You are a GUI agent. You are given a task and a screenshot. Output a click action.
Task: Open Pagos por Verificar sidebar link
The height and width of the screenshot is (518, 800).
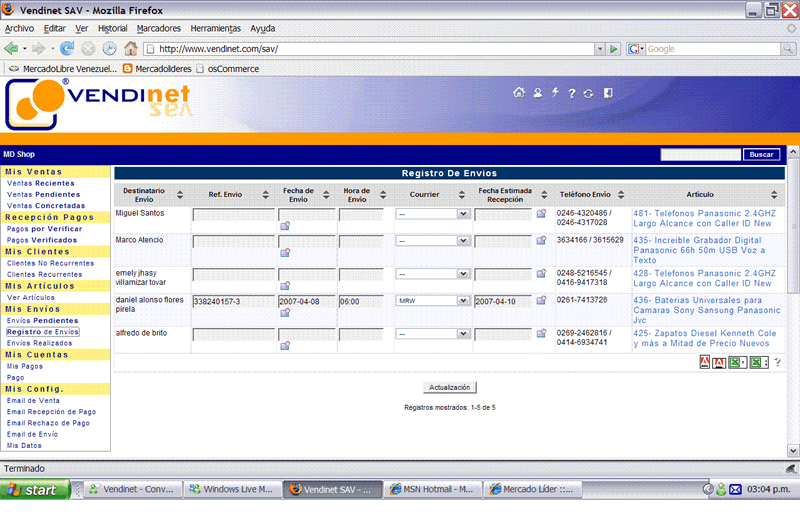pos(44,229)
